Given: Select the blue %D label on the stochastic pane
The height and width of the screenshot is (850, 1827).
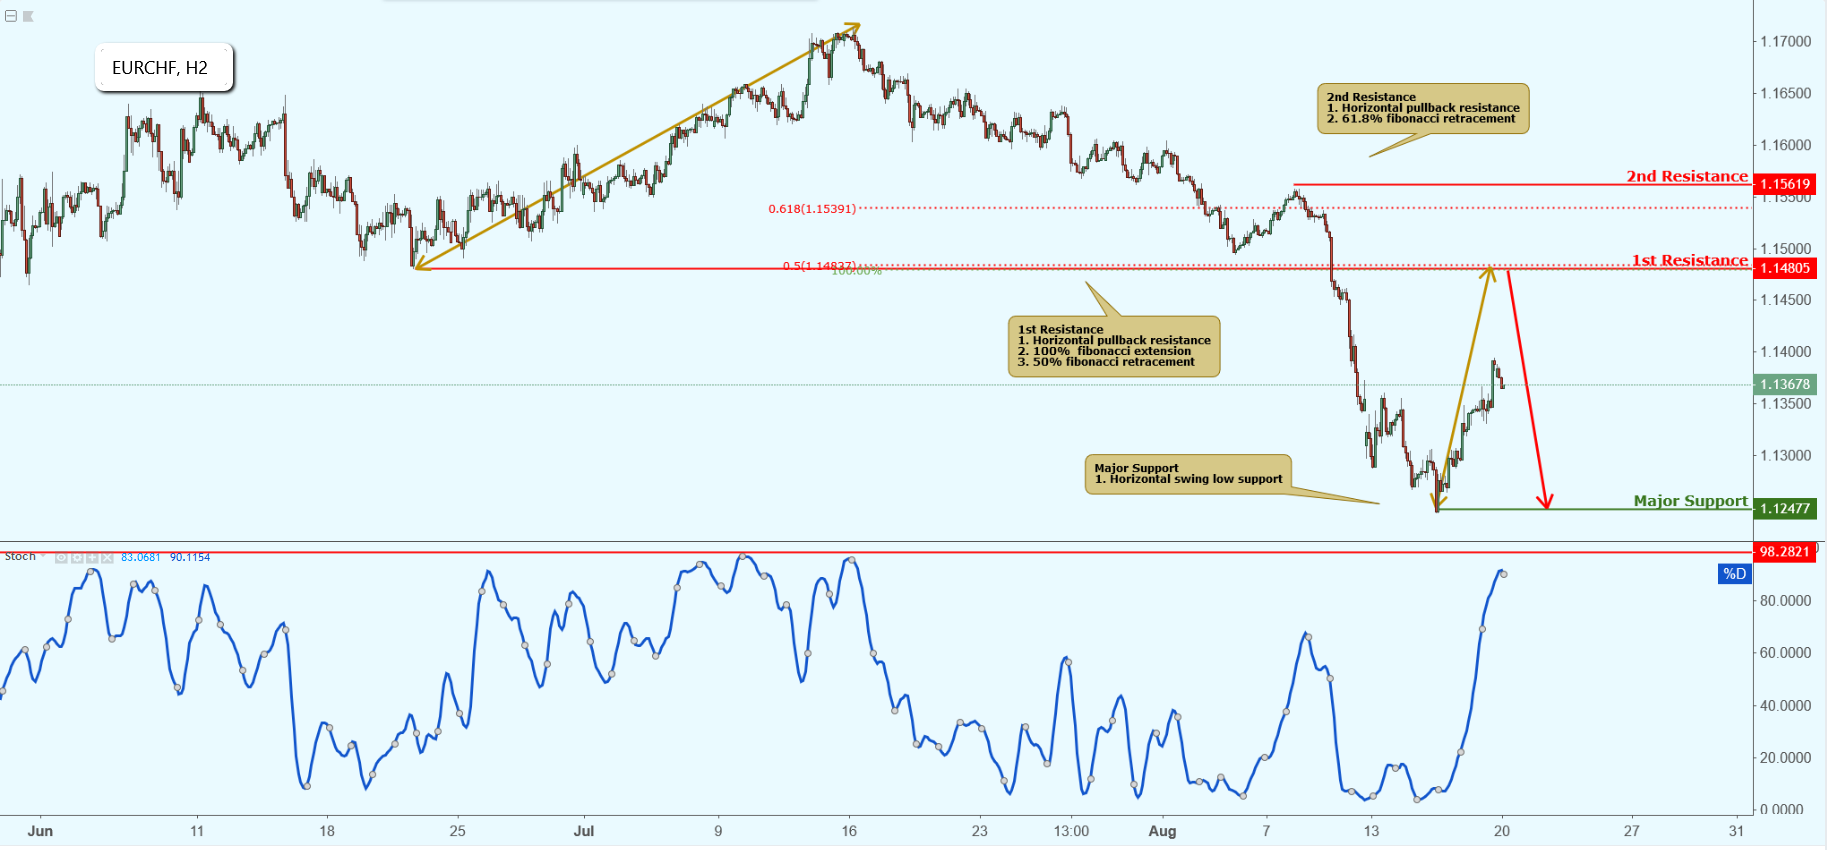Looking at the screenshot, I should click(x=1734, y=574).
